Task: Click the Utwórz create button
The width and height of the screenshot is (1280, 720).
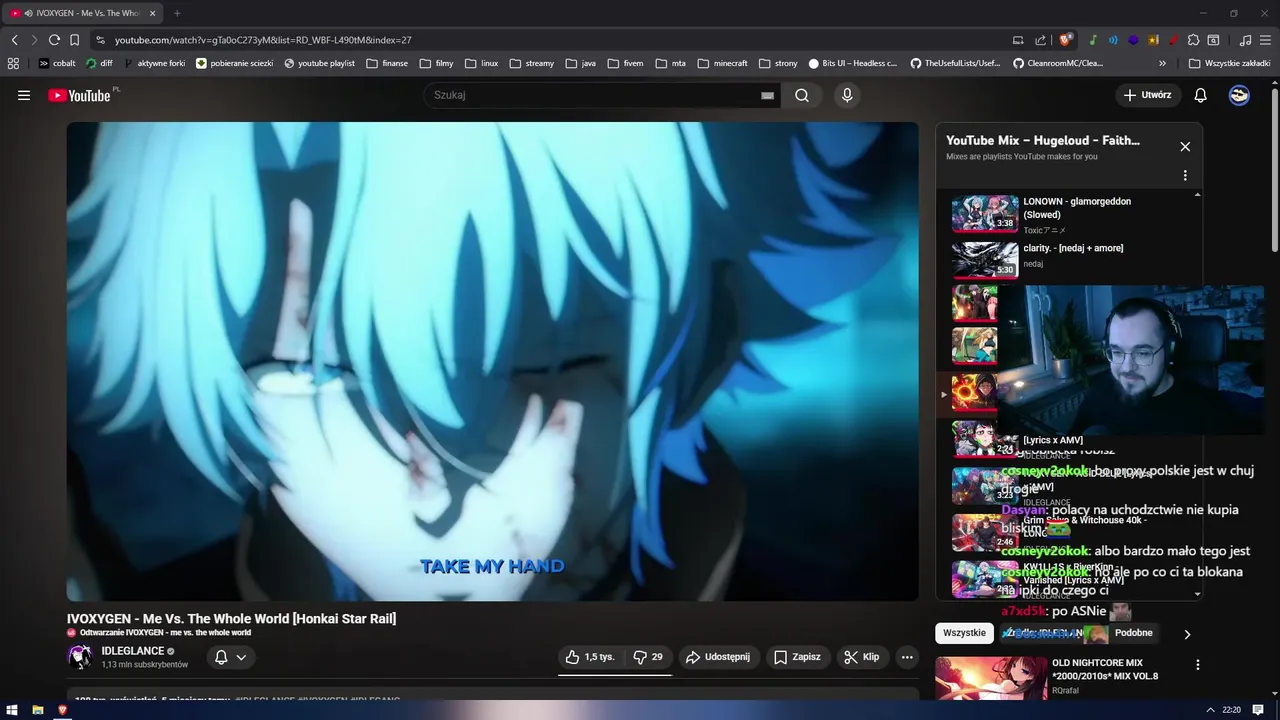Action: 1148,95
